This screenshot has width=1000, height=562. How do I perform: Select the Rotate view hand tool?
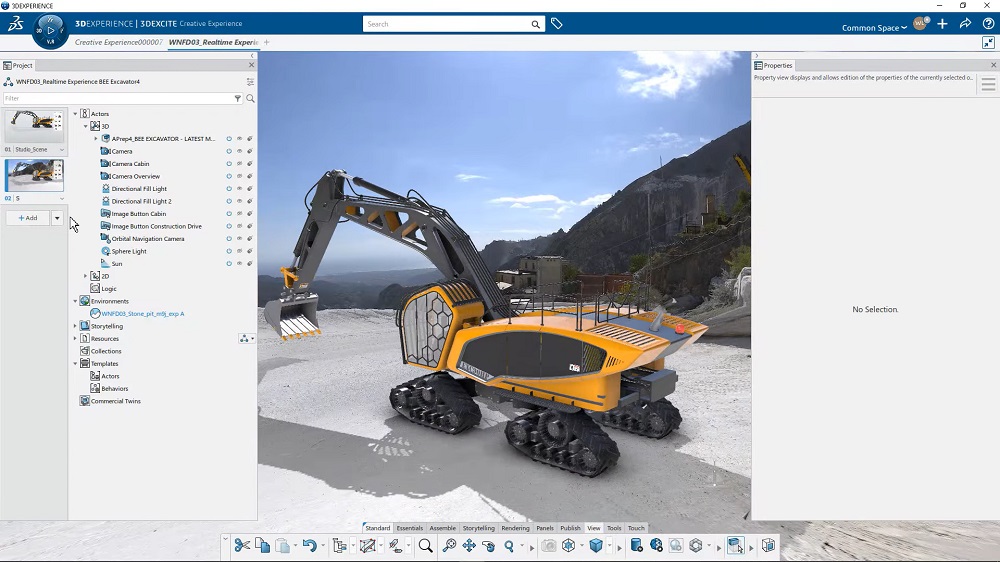click(489, 545)
